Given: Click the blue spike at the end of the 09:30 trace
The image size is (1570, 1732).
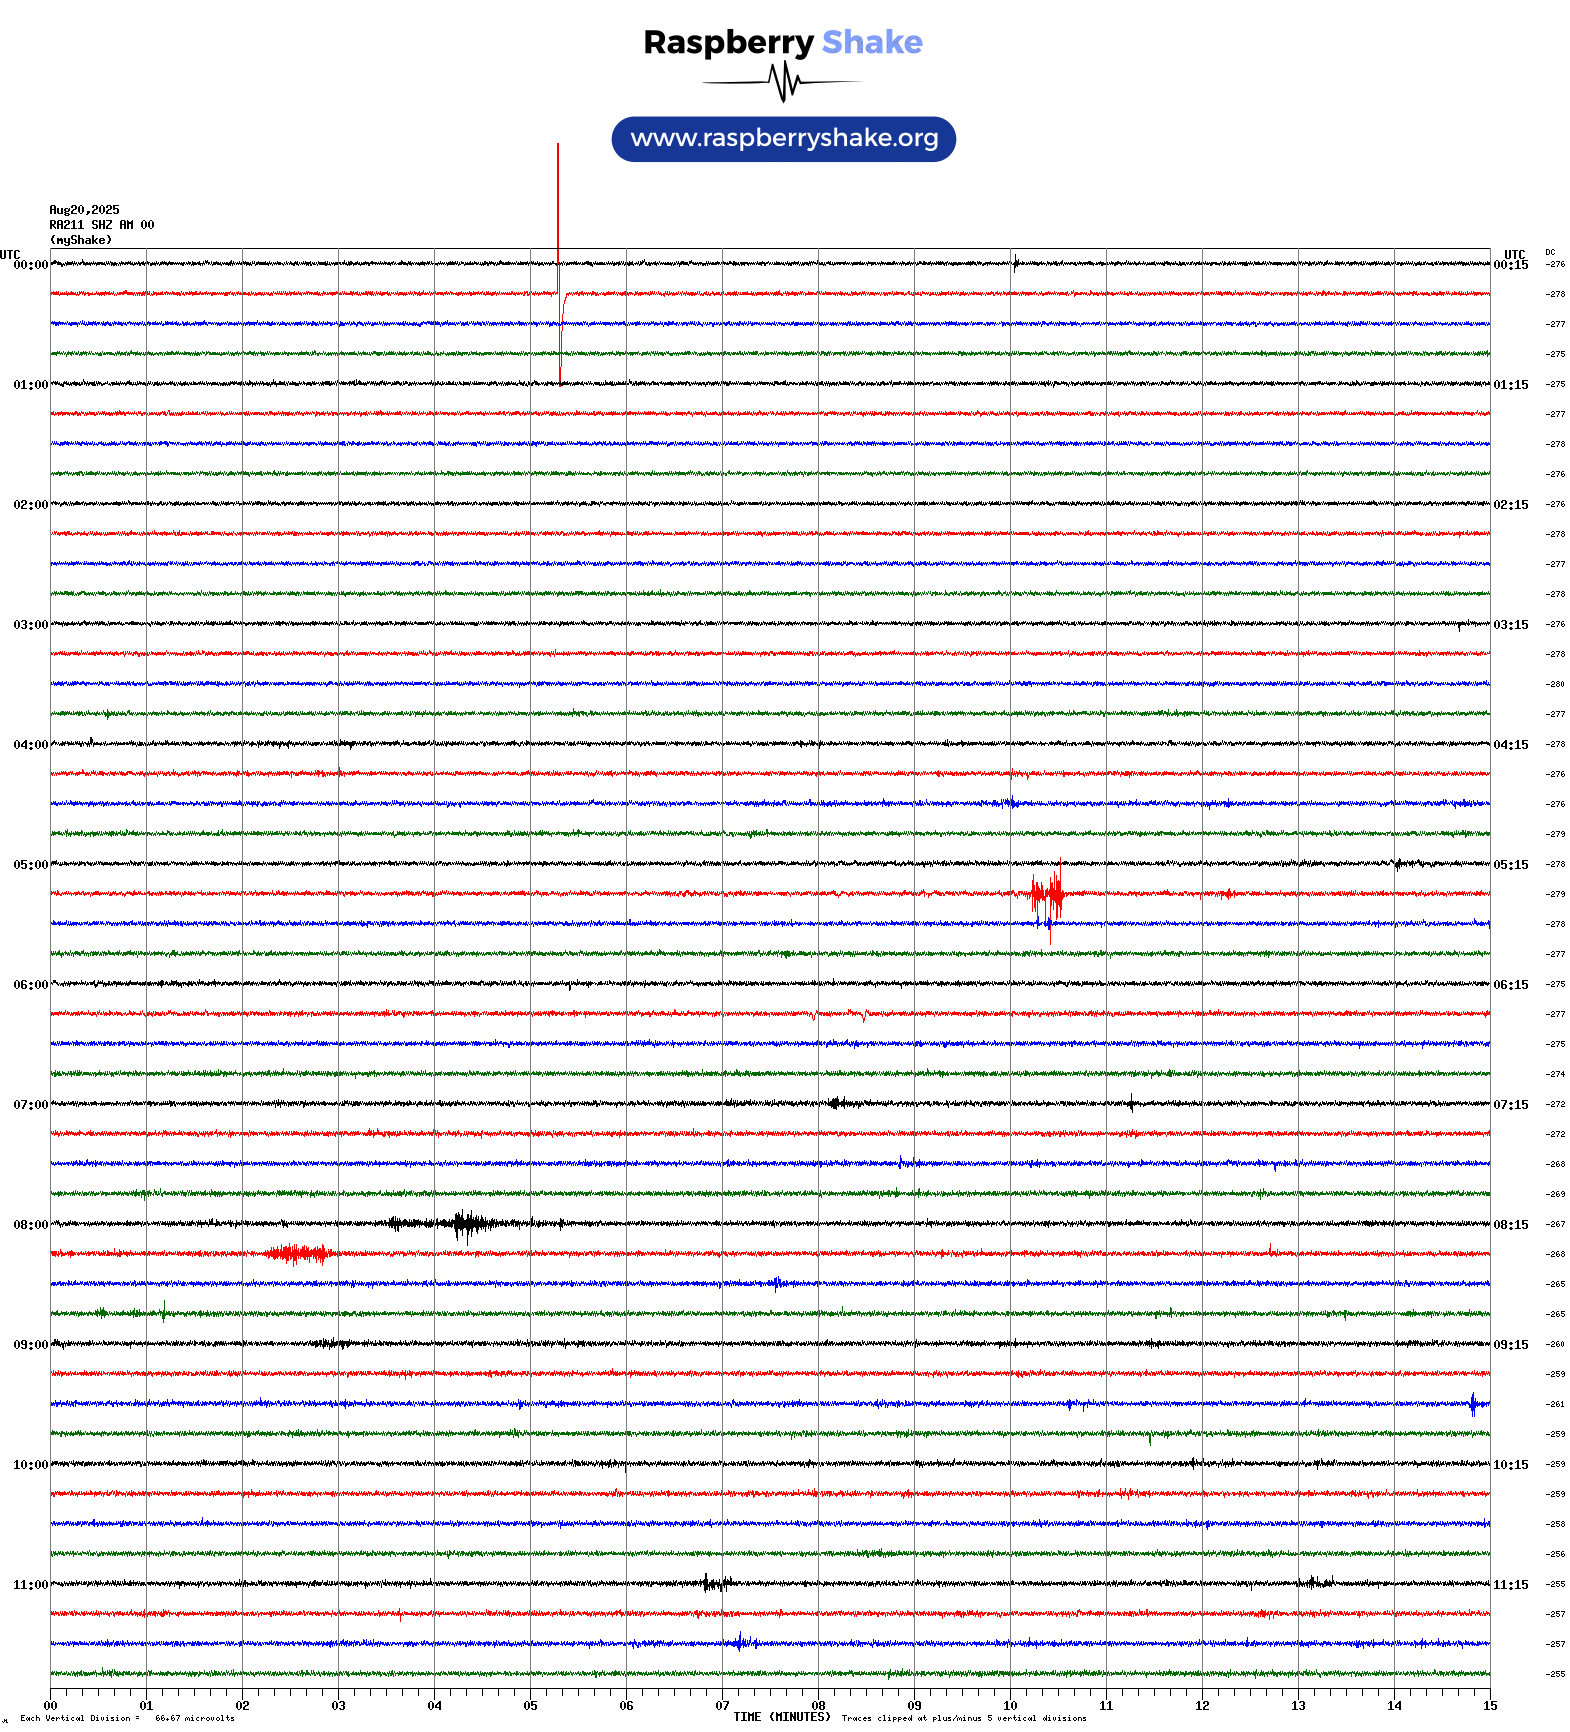Looking at the screenshot, I should 1473,1403.
